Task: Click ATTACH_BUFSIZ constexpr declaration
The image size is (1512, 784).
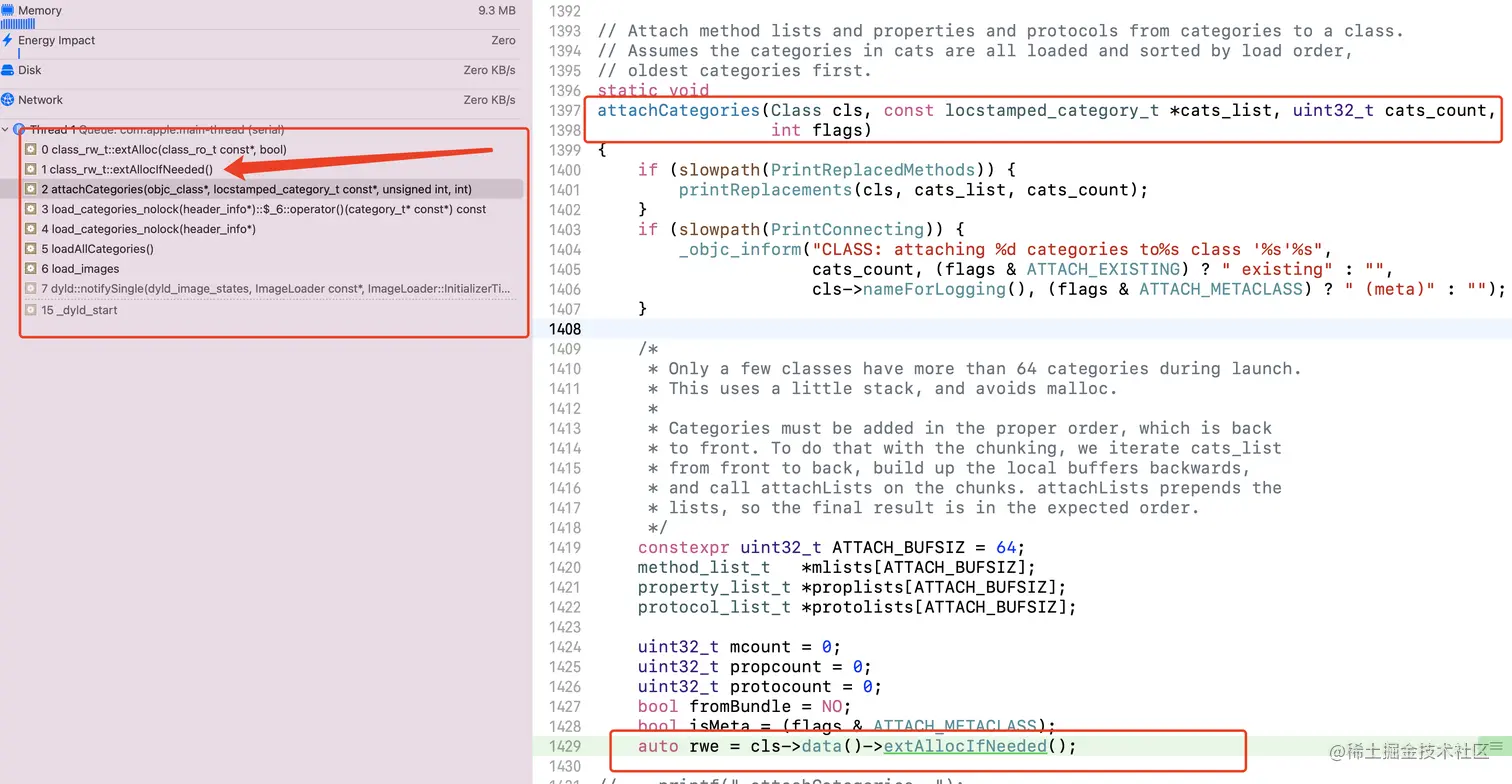Action: point(832,547)
